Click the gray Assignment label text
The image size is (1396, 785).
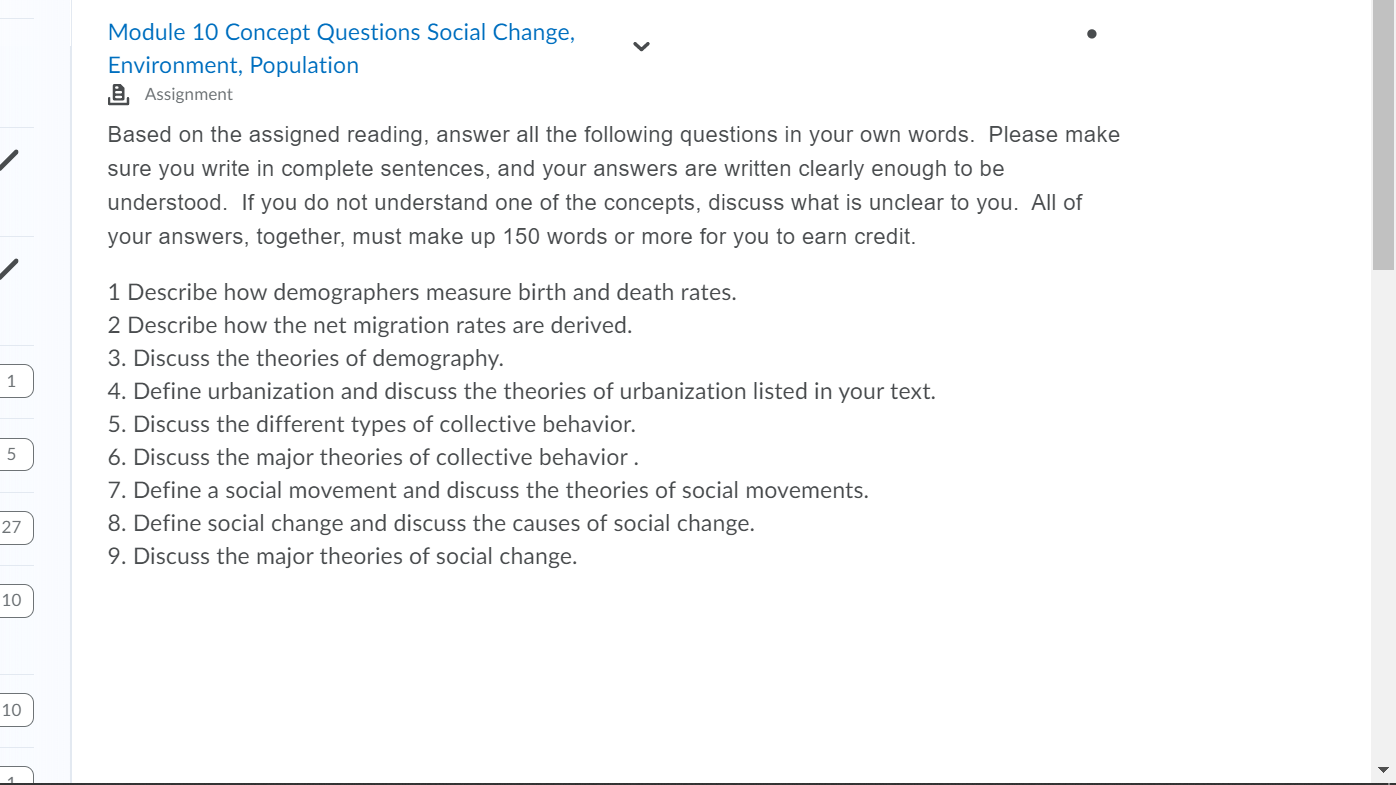tap(188, 94)
